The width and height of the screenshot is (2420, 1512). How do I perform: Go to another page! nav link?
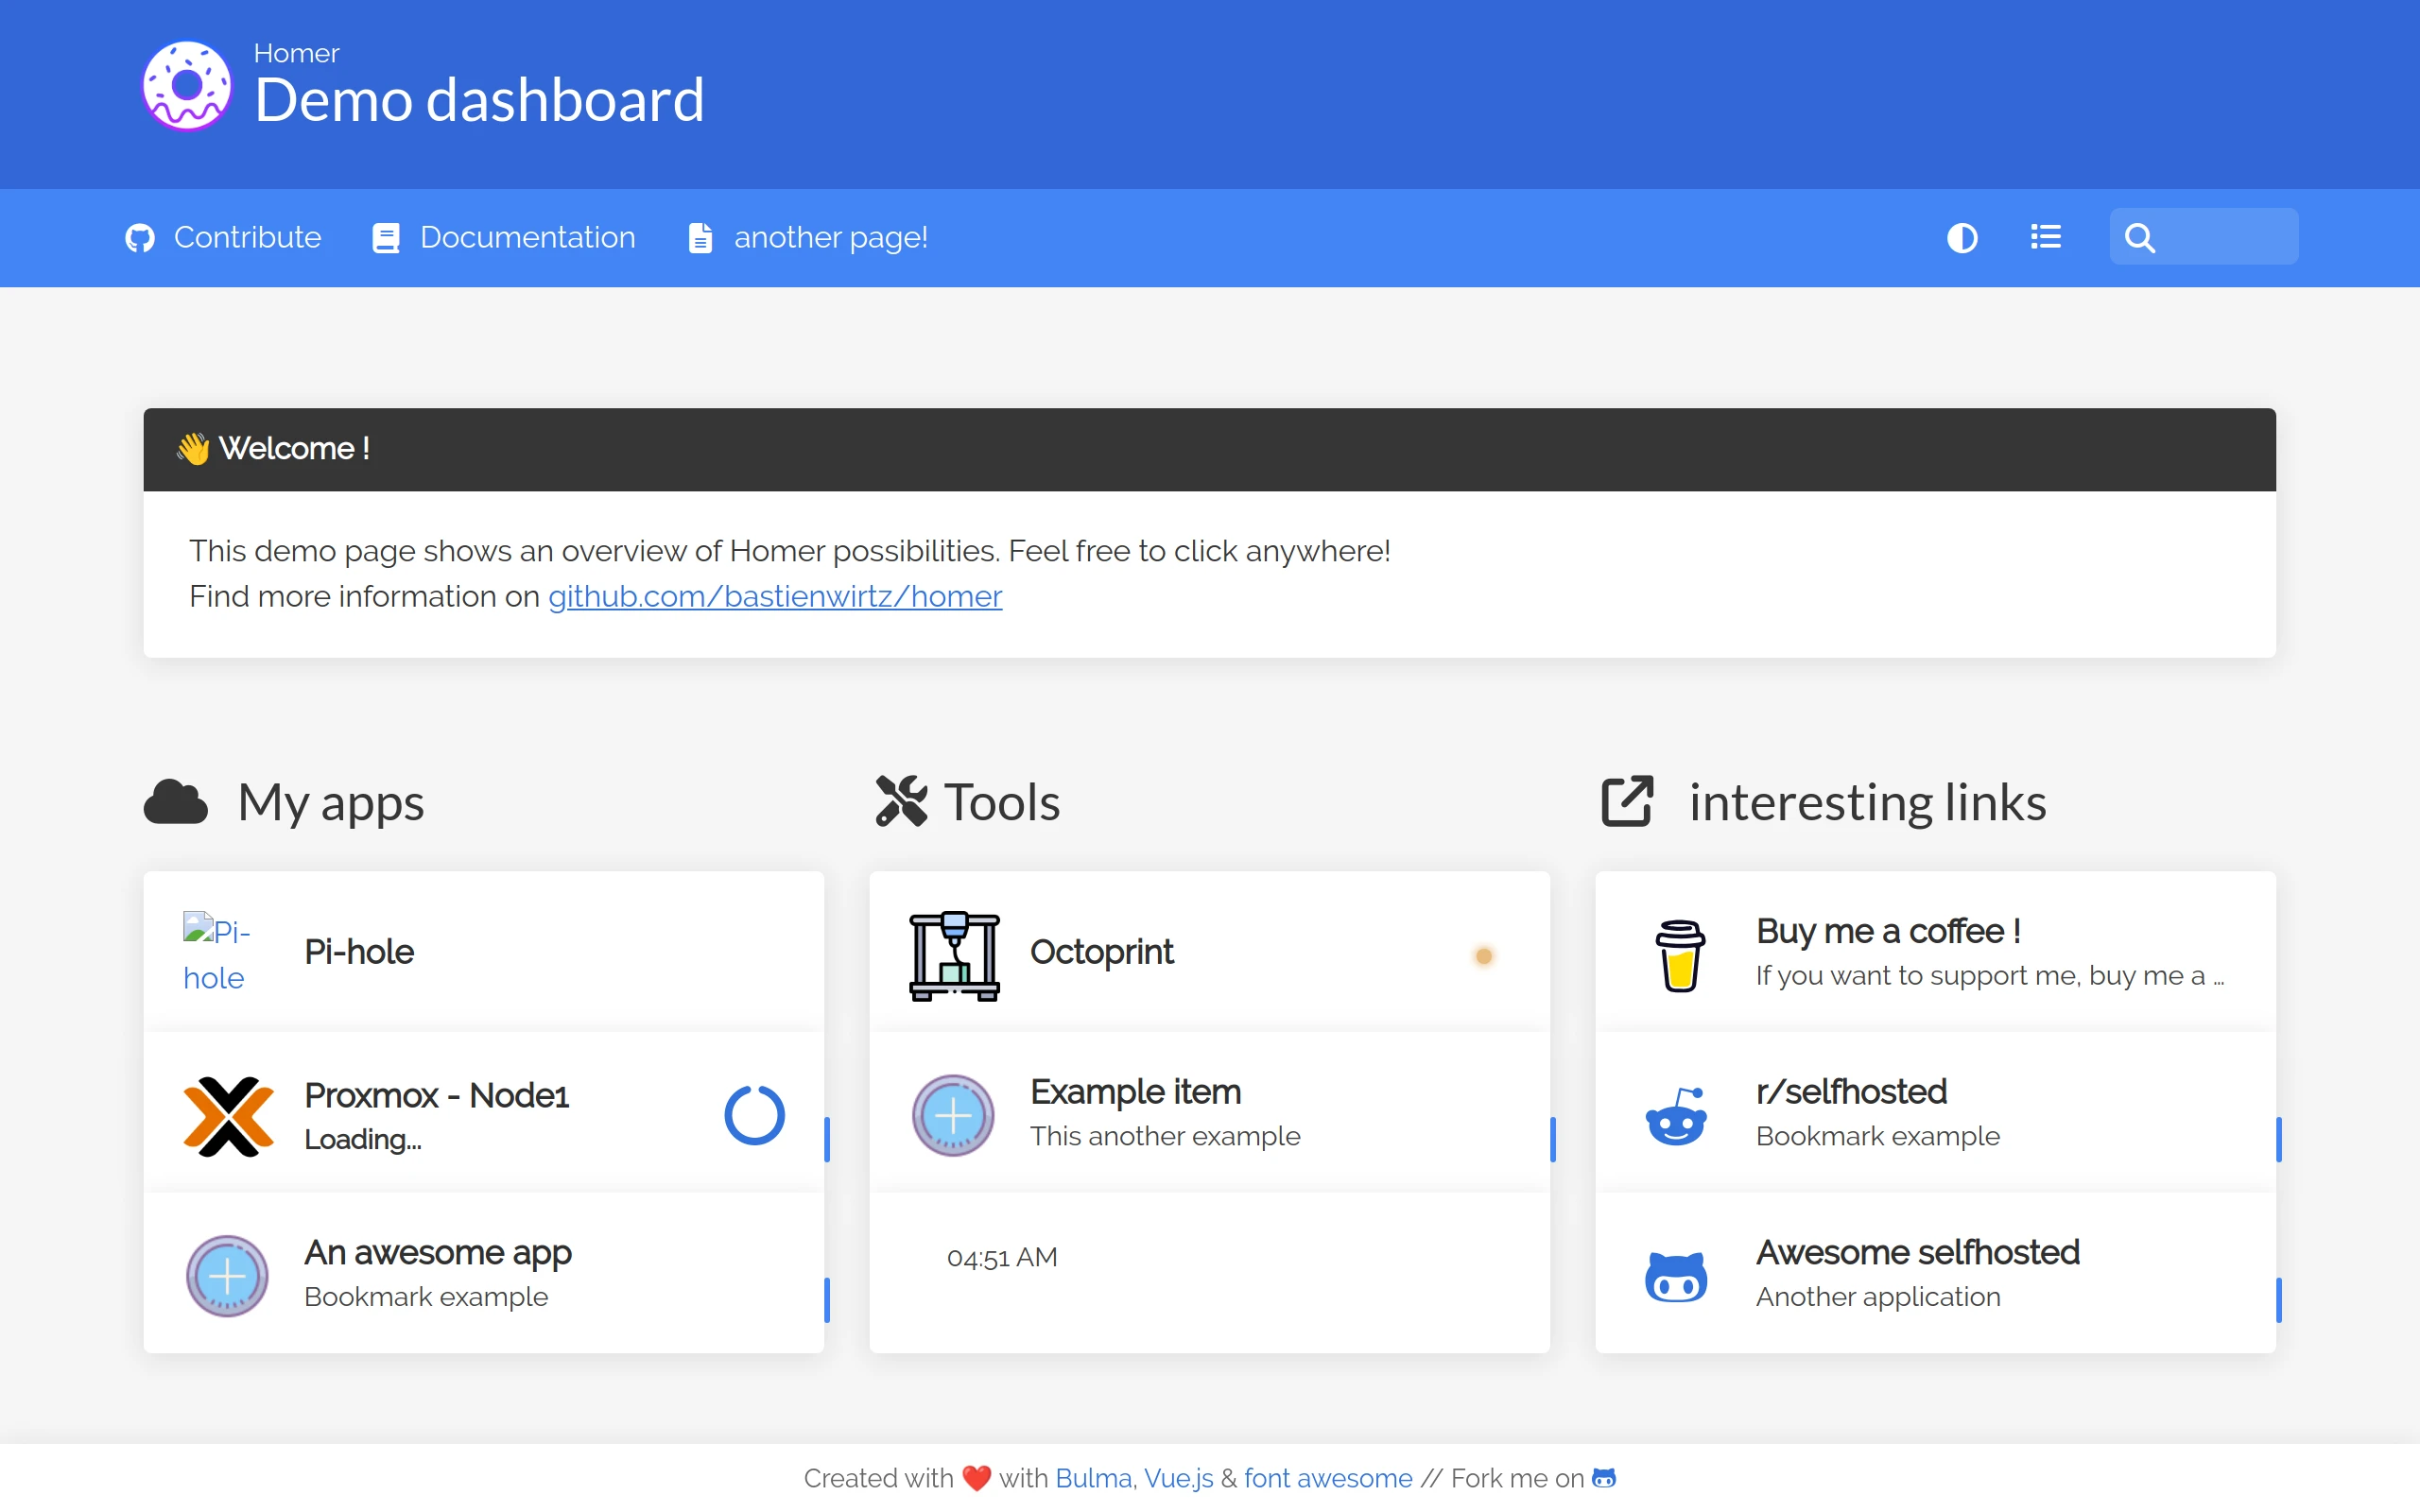tap(808, 238)
